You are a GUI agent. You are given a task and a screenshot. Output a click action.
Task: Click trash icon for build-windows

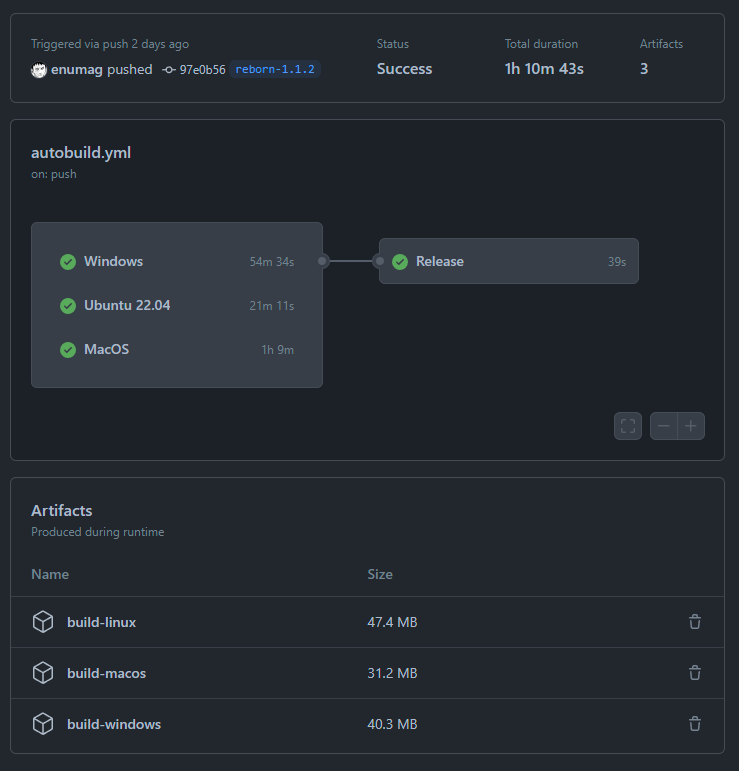point(695,724)
